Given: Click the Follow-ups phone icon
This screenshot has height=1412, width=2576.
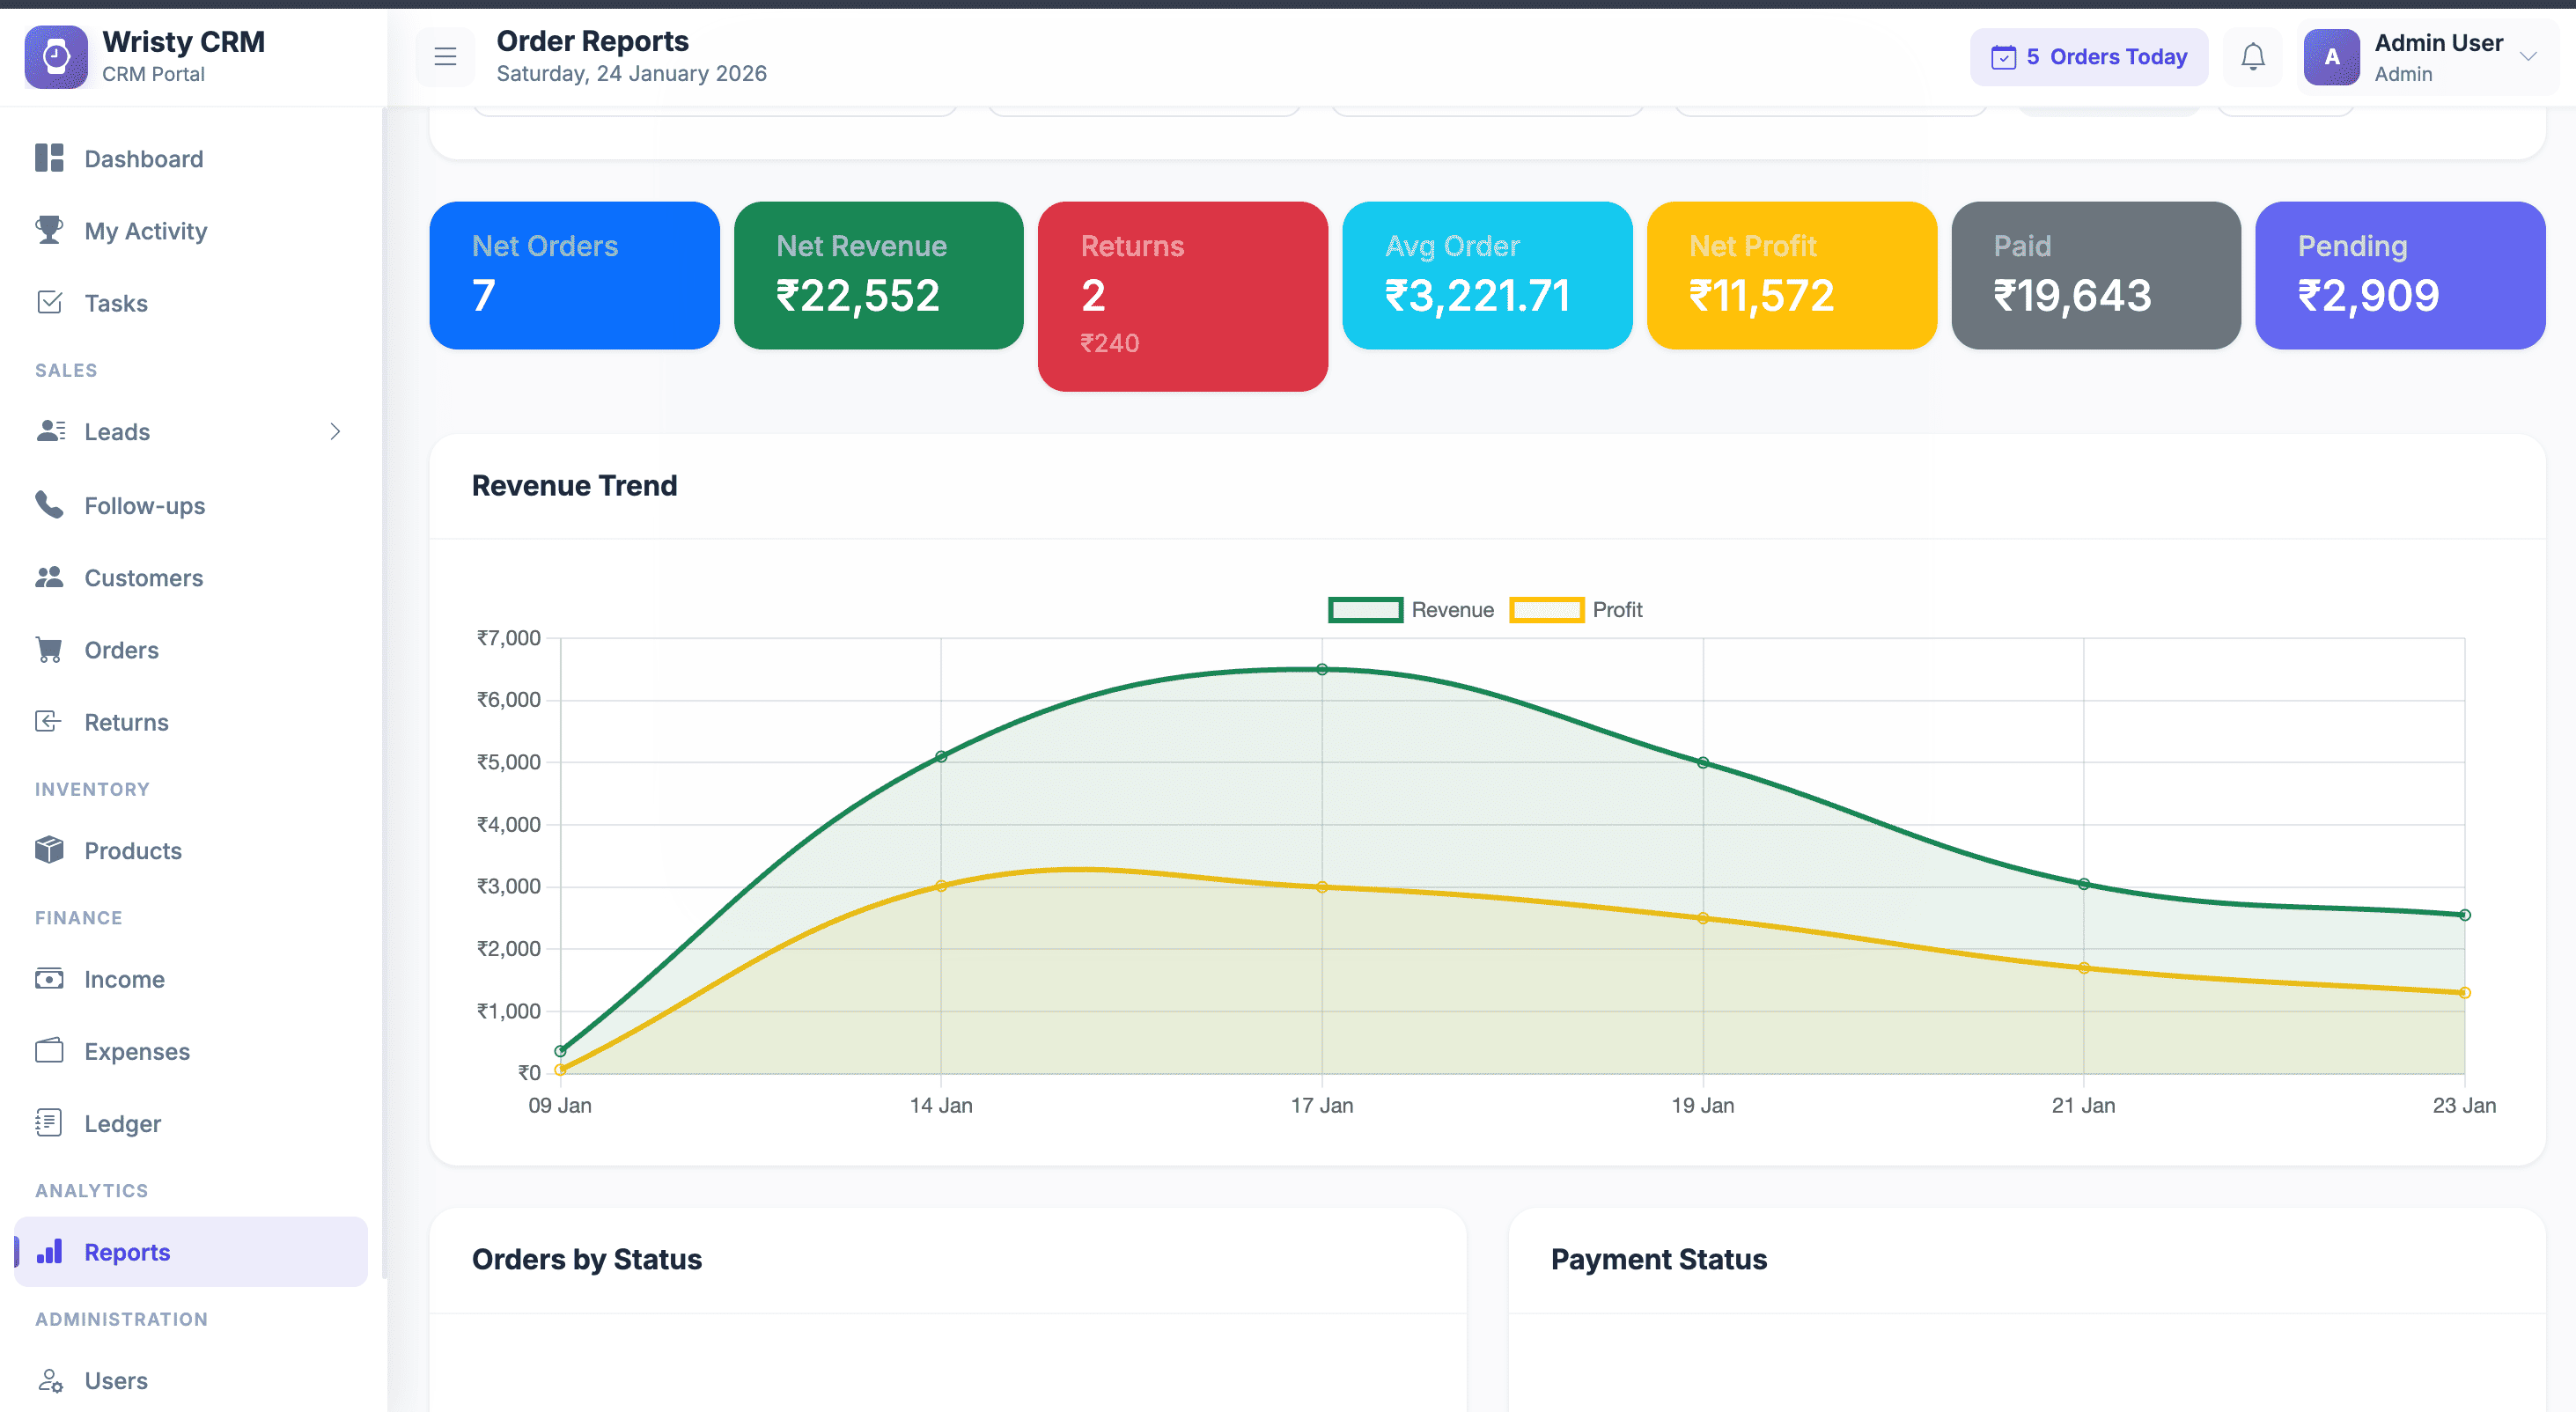Looking at the screenshot, I should click(x=49, y=504).
